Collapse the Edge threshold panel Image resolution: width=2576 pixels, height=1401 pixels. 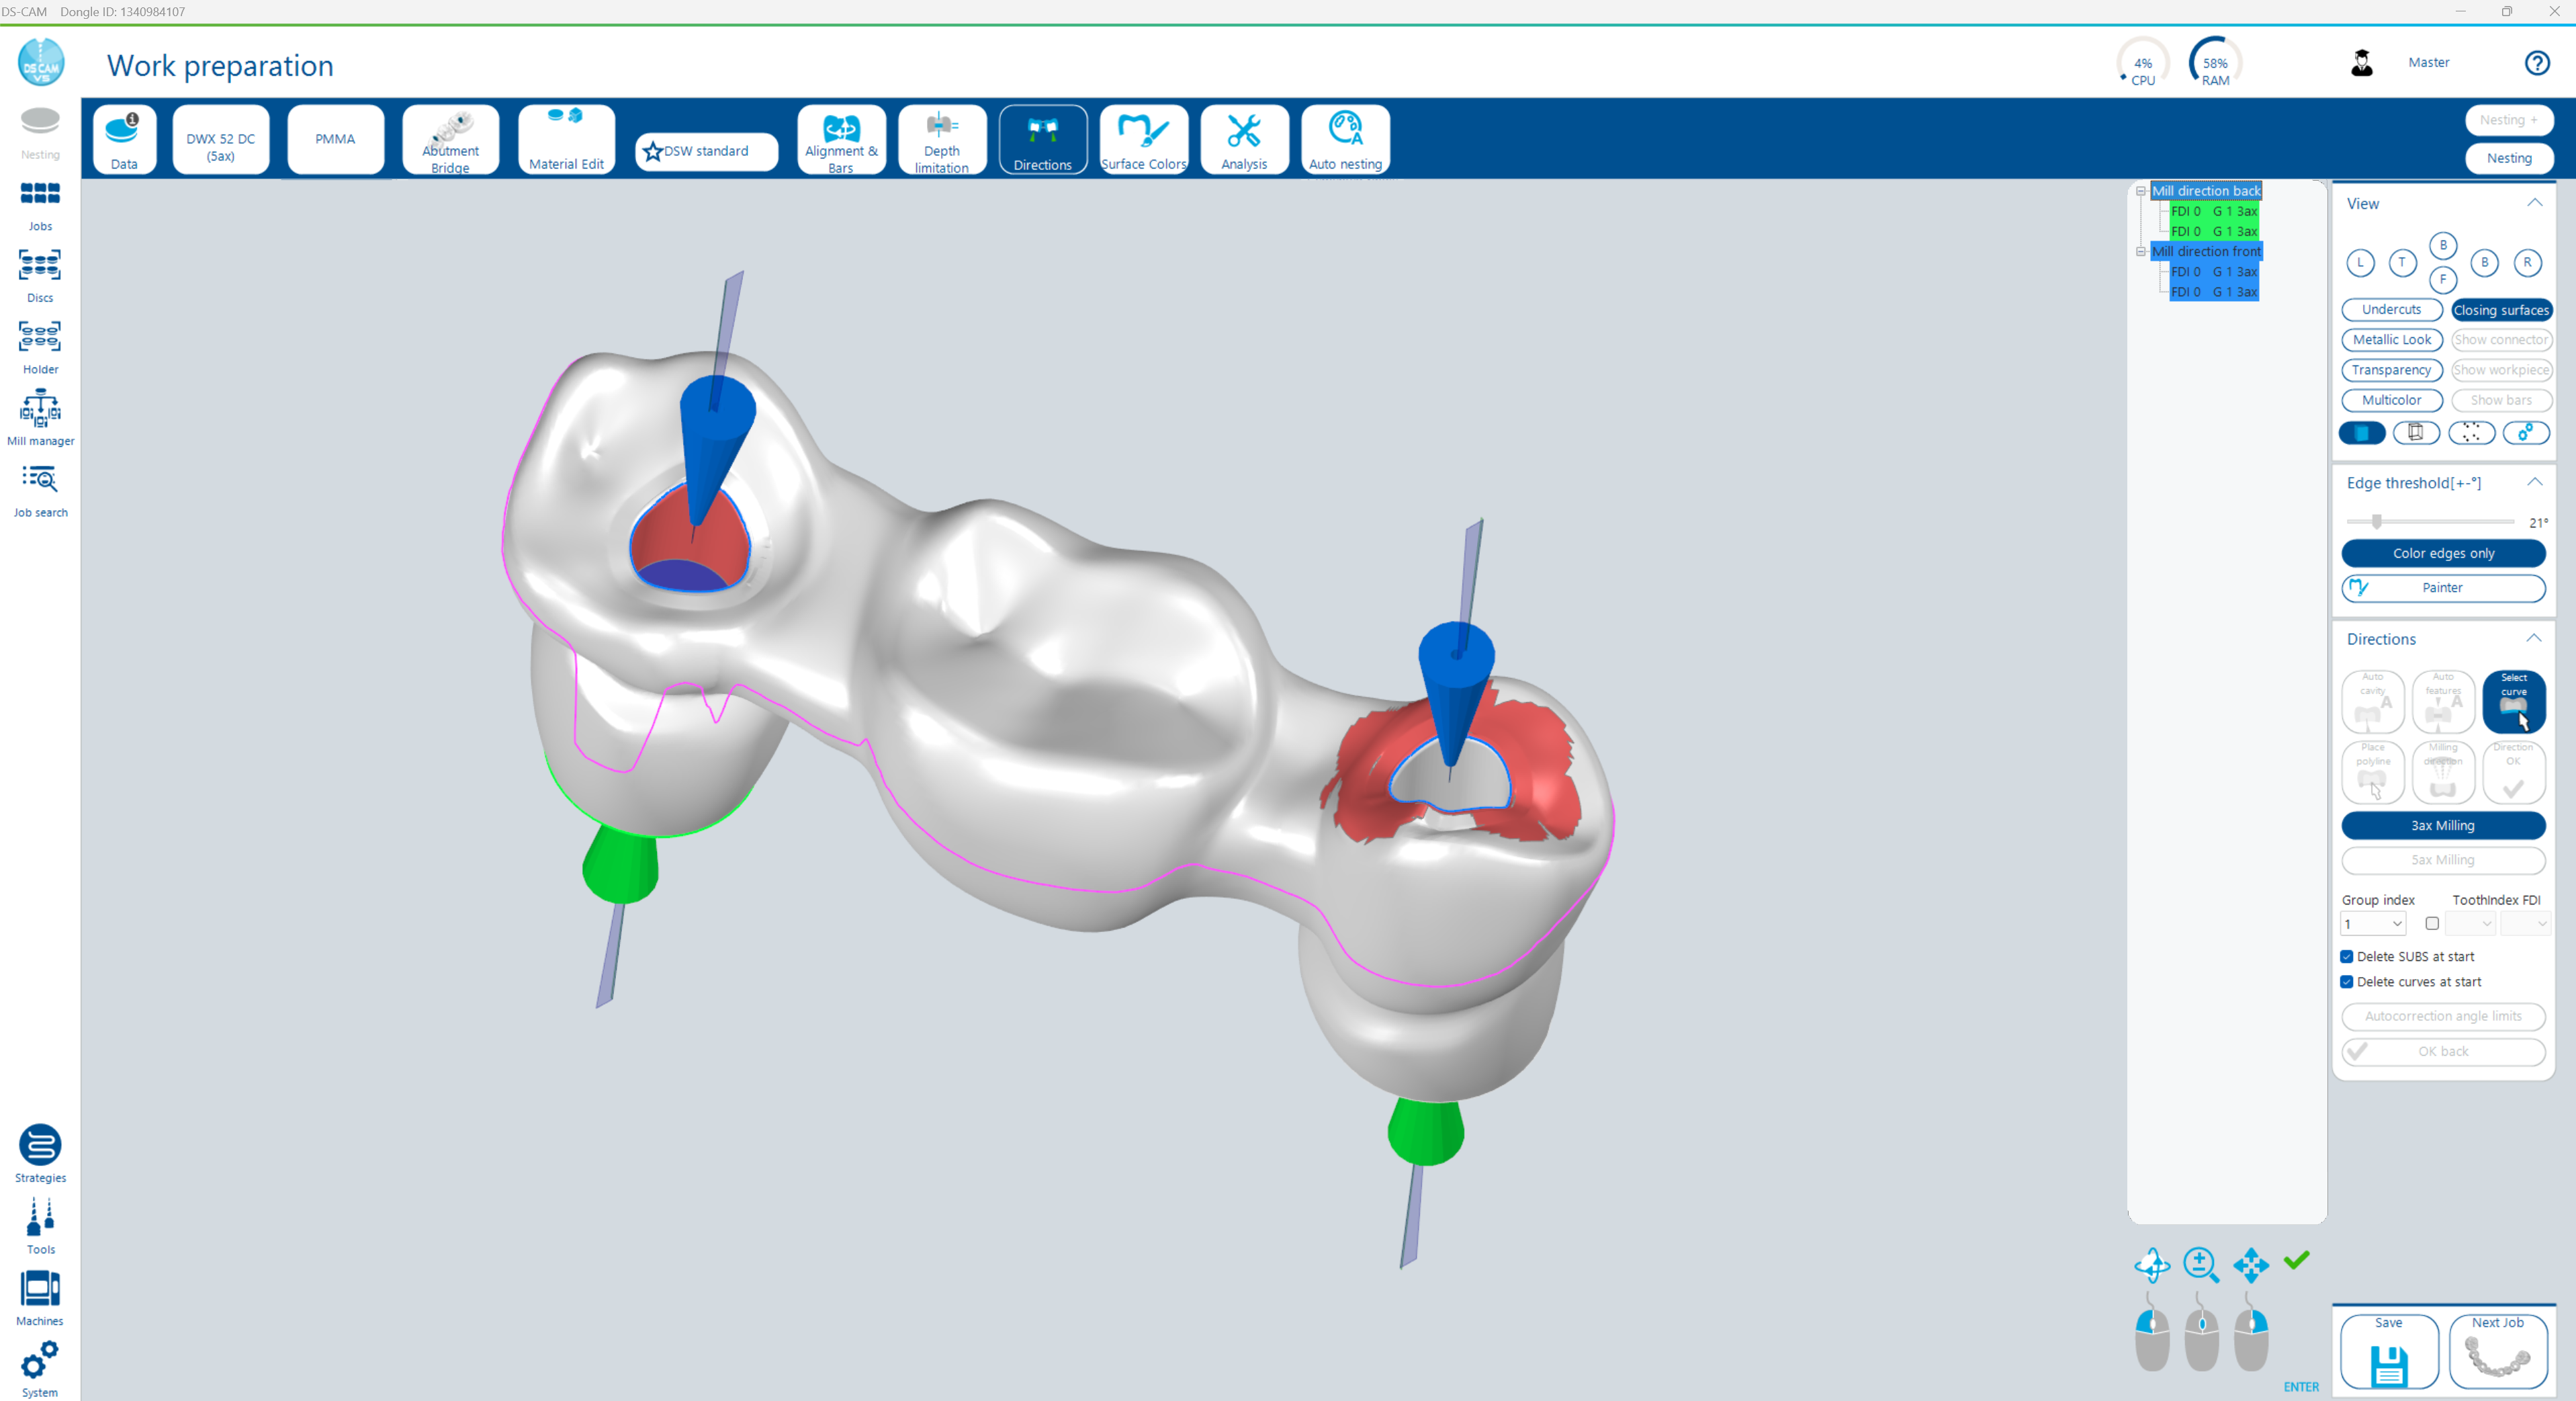(2534, 482)
